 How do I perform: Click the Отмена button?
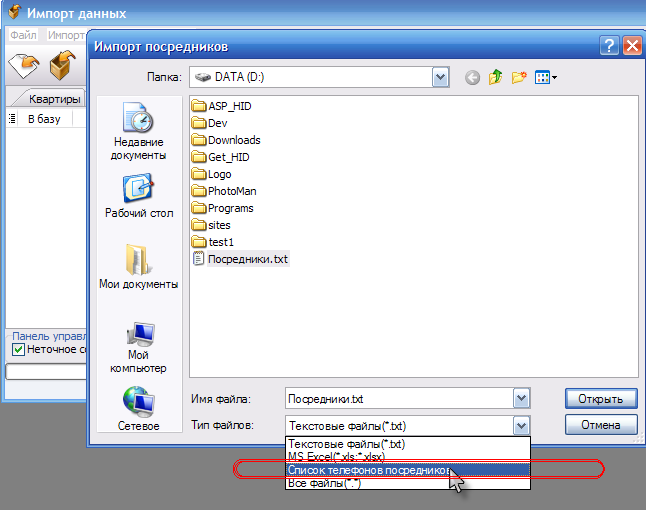[x=600, y=426]
